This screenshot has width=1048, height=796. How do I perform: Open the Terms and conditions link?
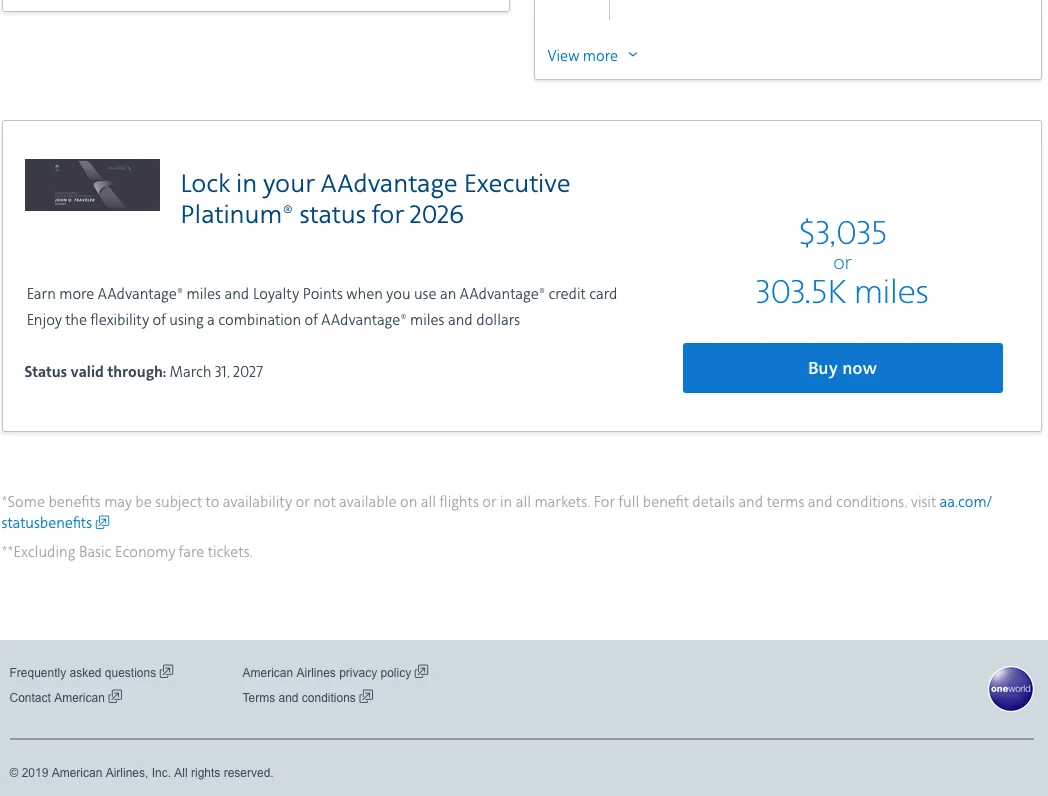pos(298,698)
